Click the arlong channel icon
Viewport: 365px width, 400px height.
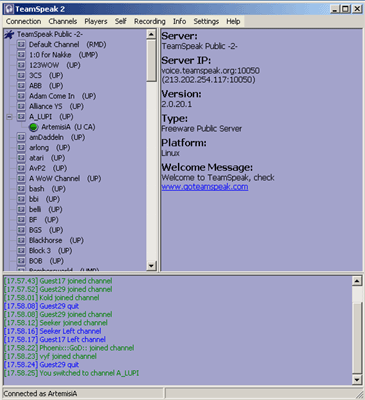21,148
